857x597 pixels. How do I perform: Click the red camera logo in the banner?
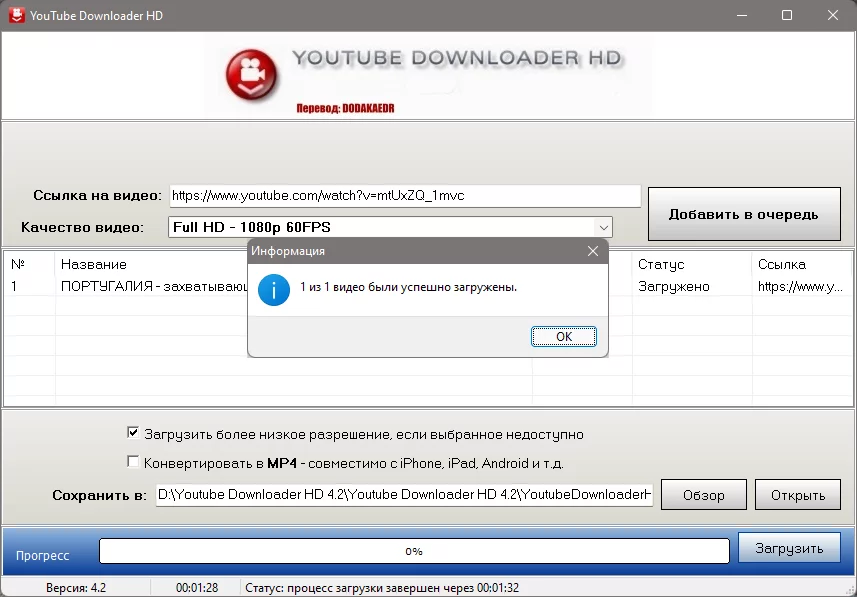251,75
